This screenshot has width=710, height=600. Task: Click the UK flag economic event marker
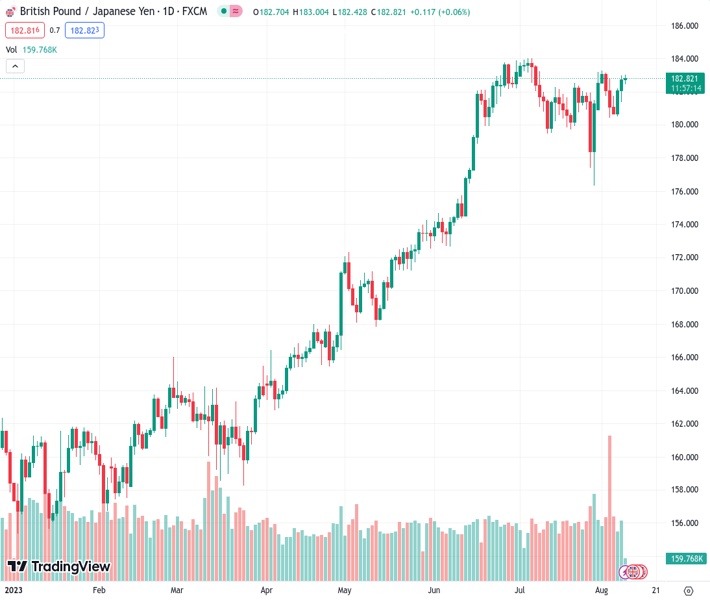coord(634,571)
